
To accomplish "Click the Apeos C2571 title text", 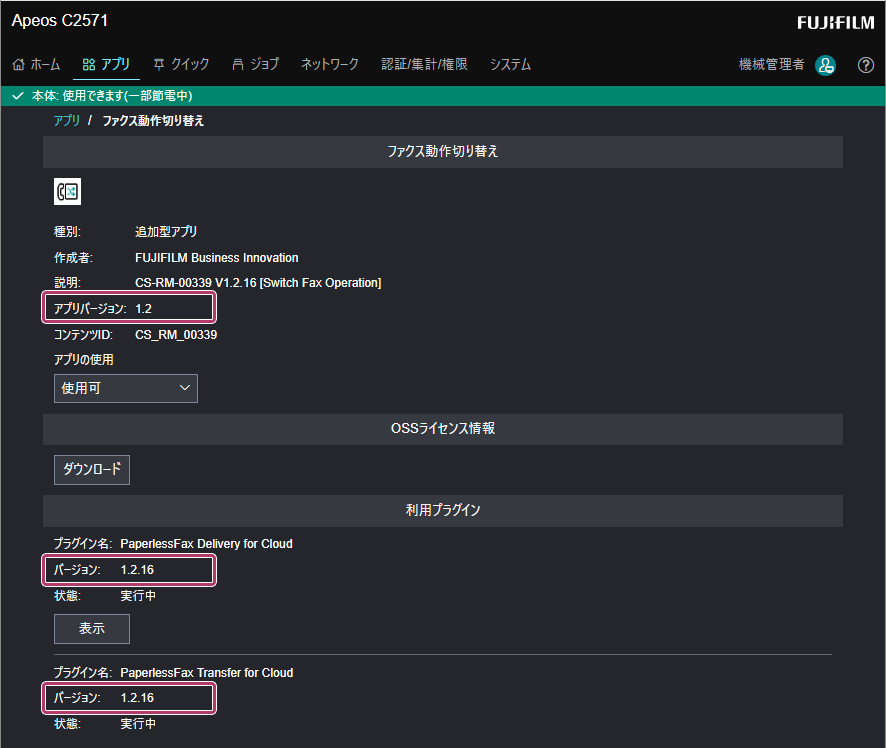I will tap(60, 20).
